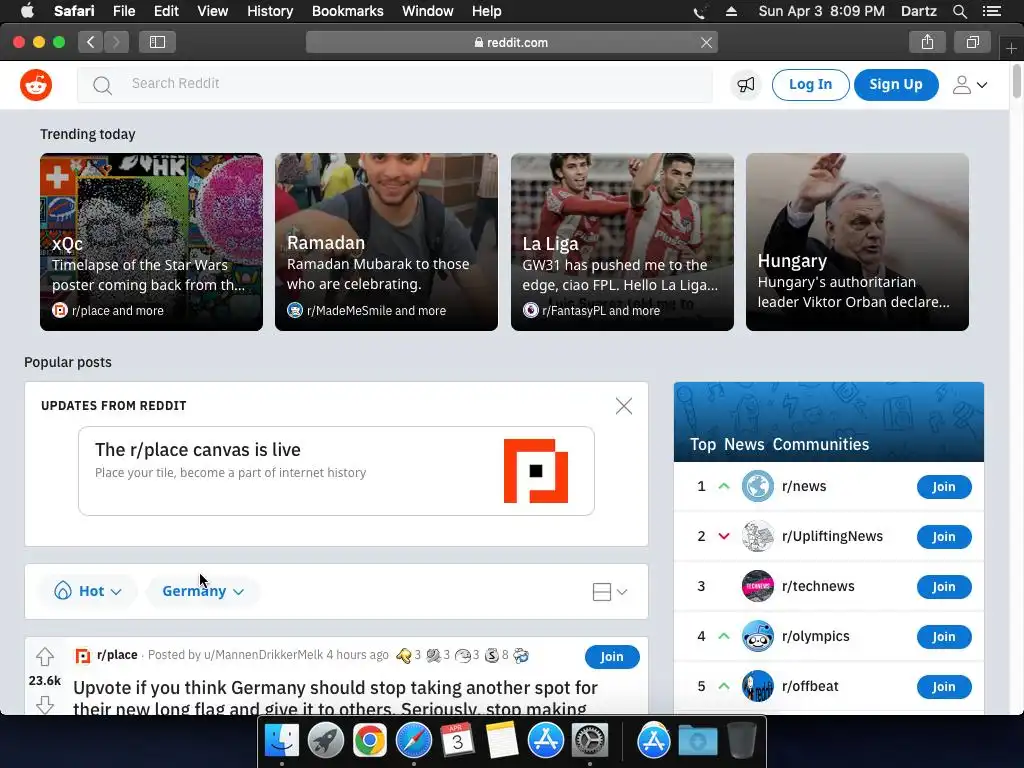Open La Liga trending card
The width and height of the screenshot is (1024, 768).
point(622,242)
